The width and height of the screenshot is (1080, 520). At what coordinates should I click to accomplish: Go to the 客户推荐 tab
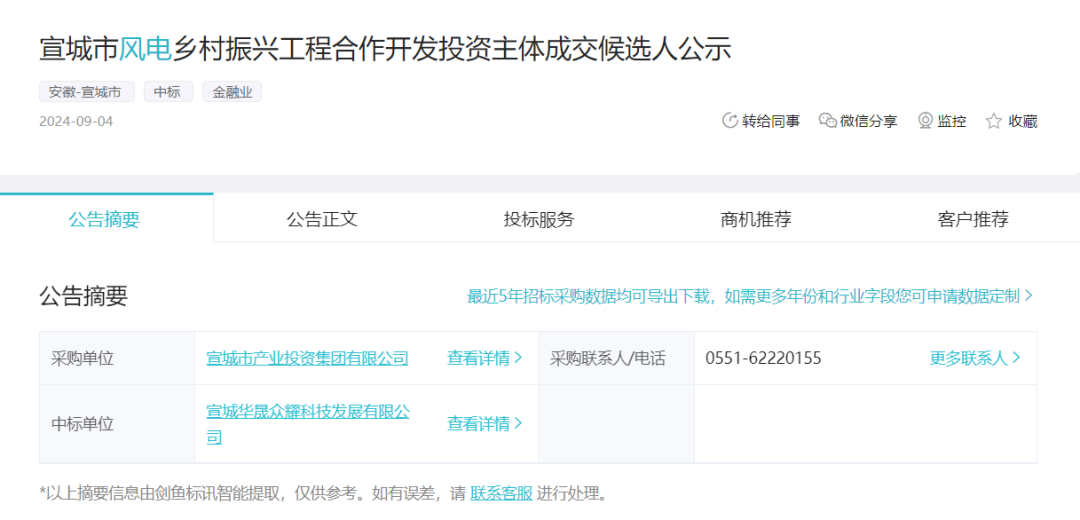[x=973, y=219]
